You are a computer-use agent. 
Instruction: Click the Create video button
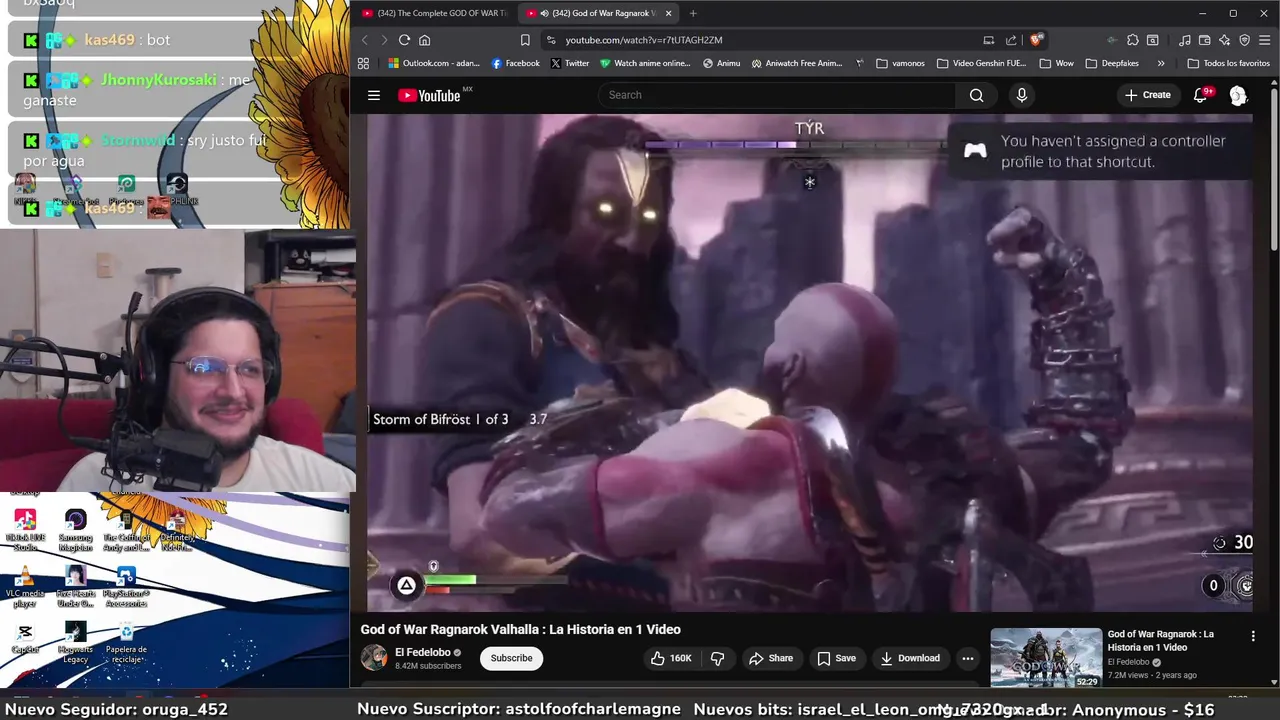pyautogui.click(x=1147, y=95)
